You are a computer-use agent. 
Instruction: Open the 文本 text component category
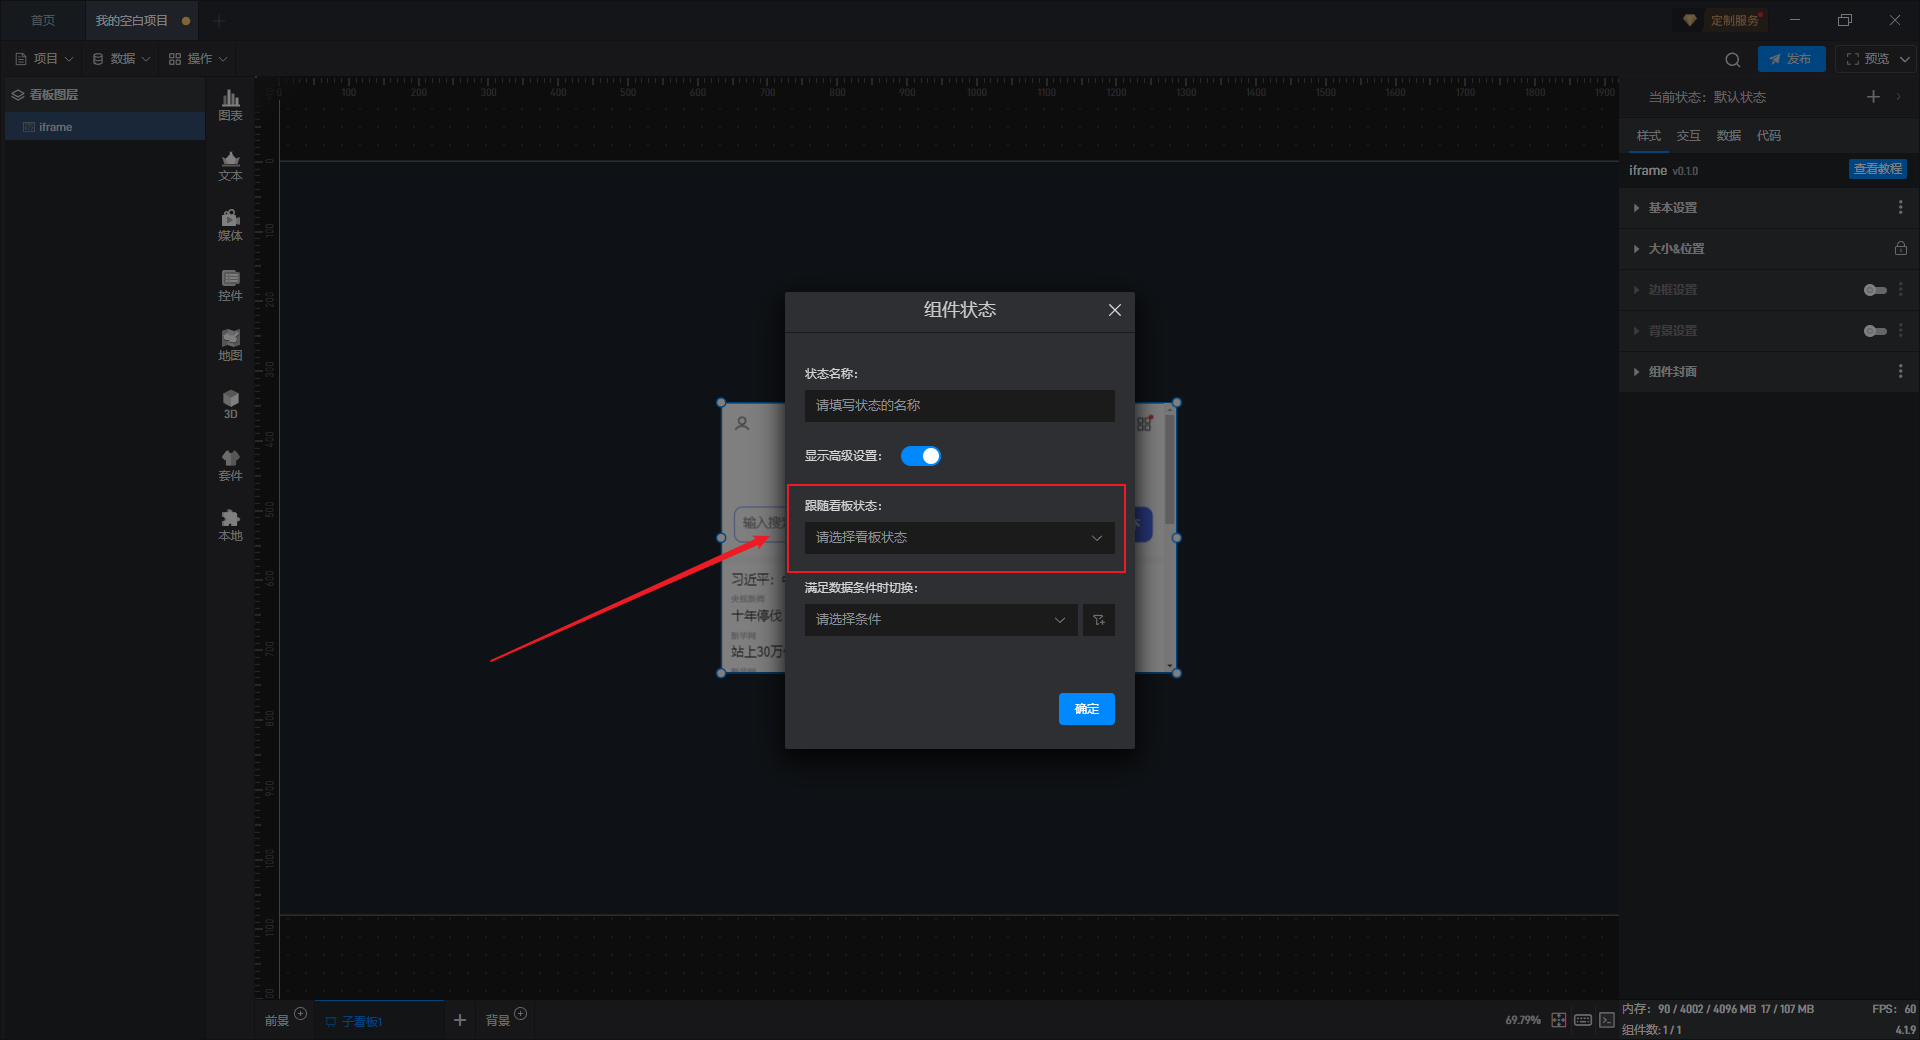[230, 165]
